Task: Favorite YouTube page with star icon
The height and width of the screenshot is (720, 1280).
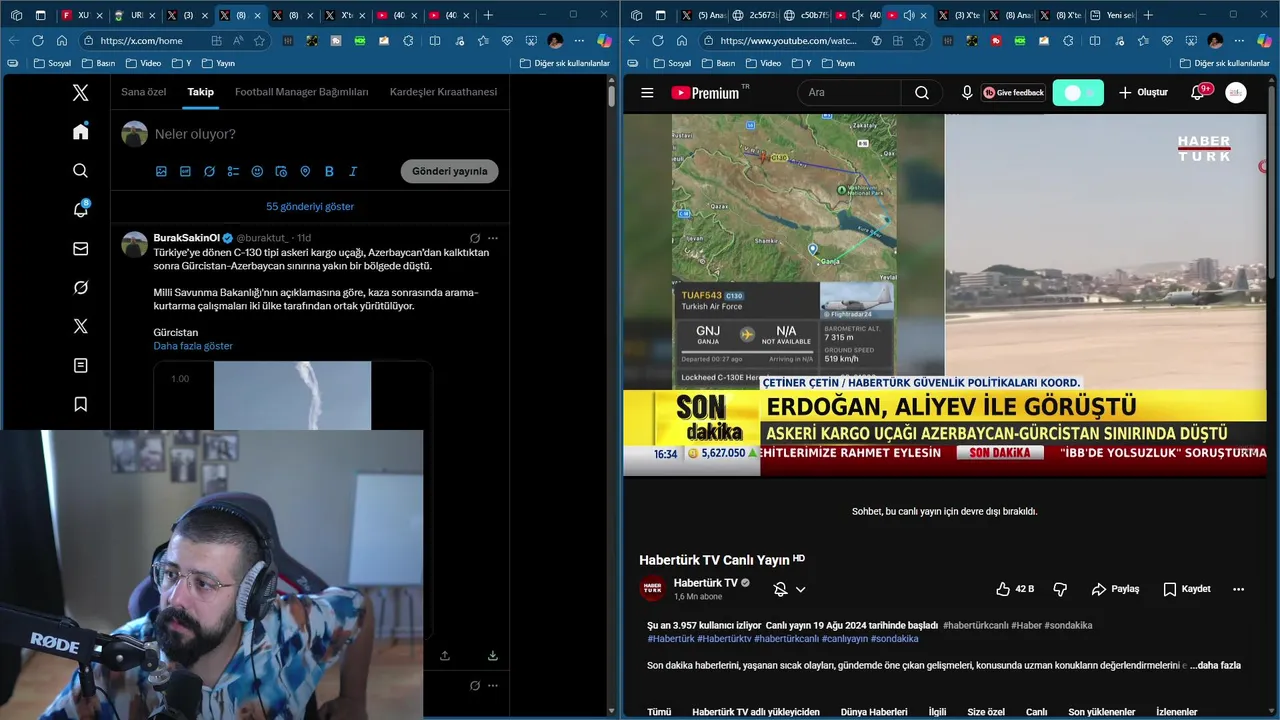Action: (x=919, y=41)
